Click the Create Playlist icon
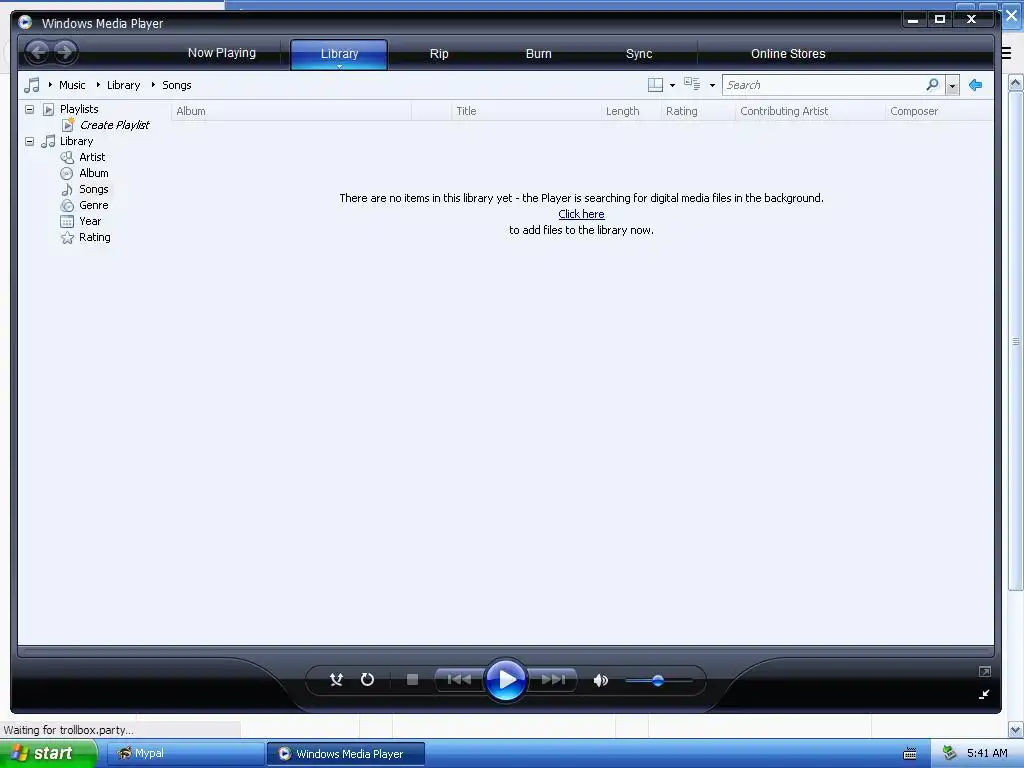This screenshot has width=1024, height=768. tap(68, 124)
